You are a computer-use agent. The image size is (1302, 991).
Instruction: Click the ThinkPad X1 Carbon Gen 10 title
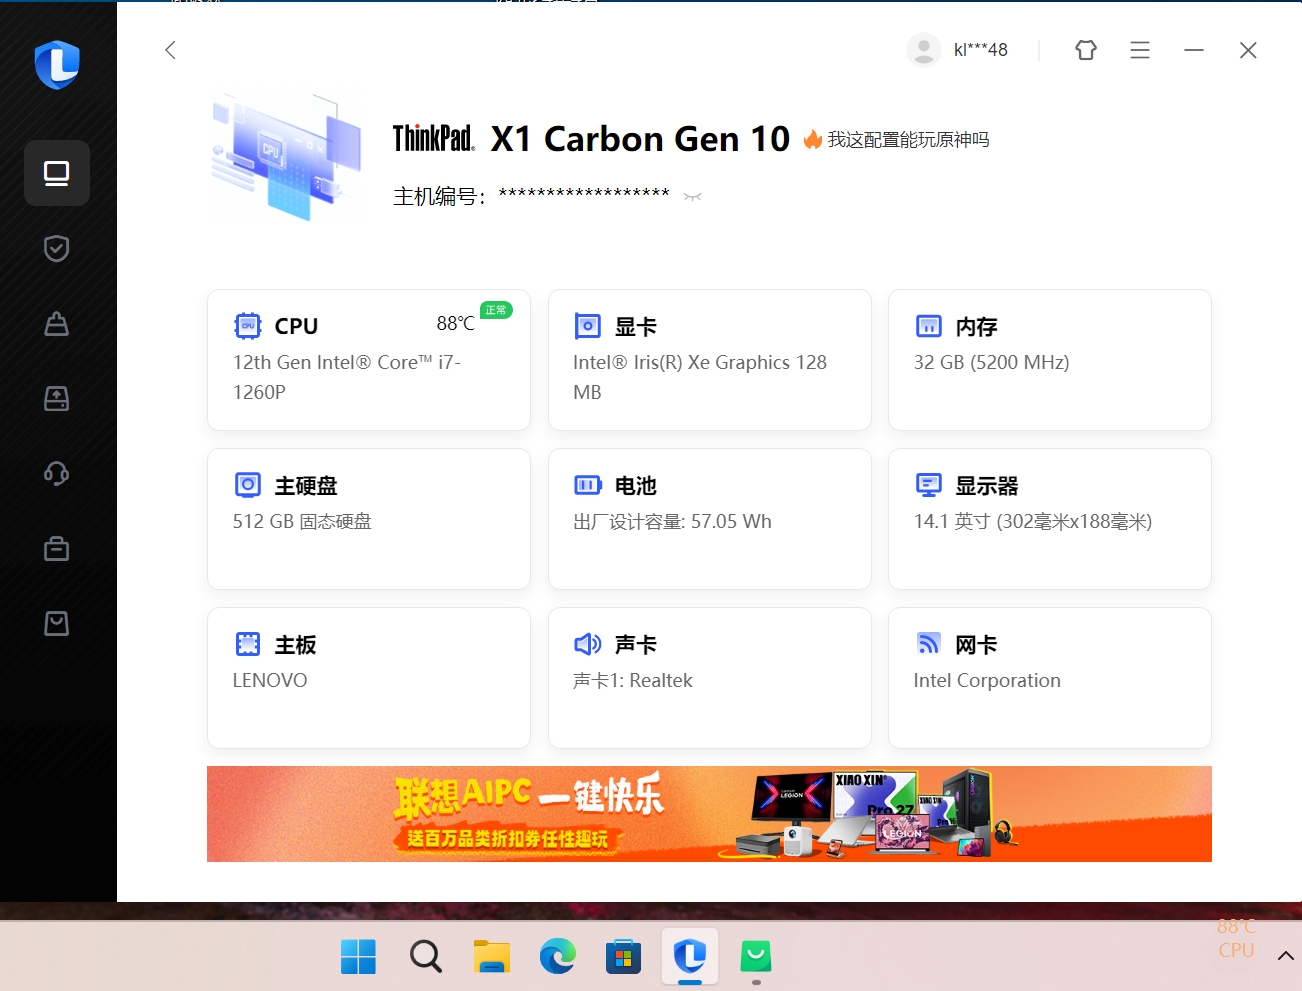pos(591,138)
